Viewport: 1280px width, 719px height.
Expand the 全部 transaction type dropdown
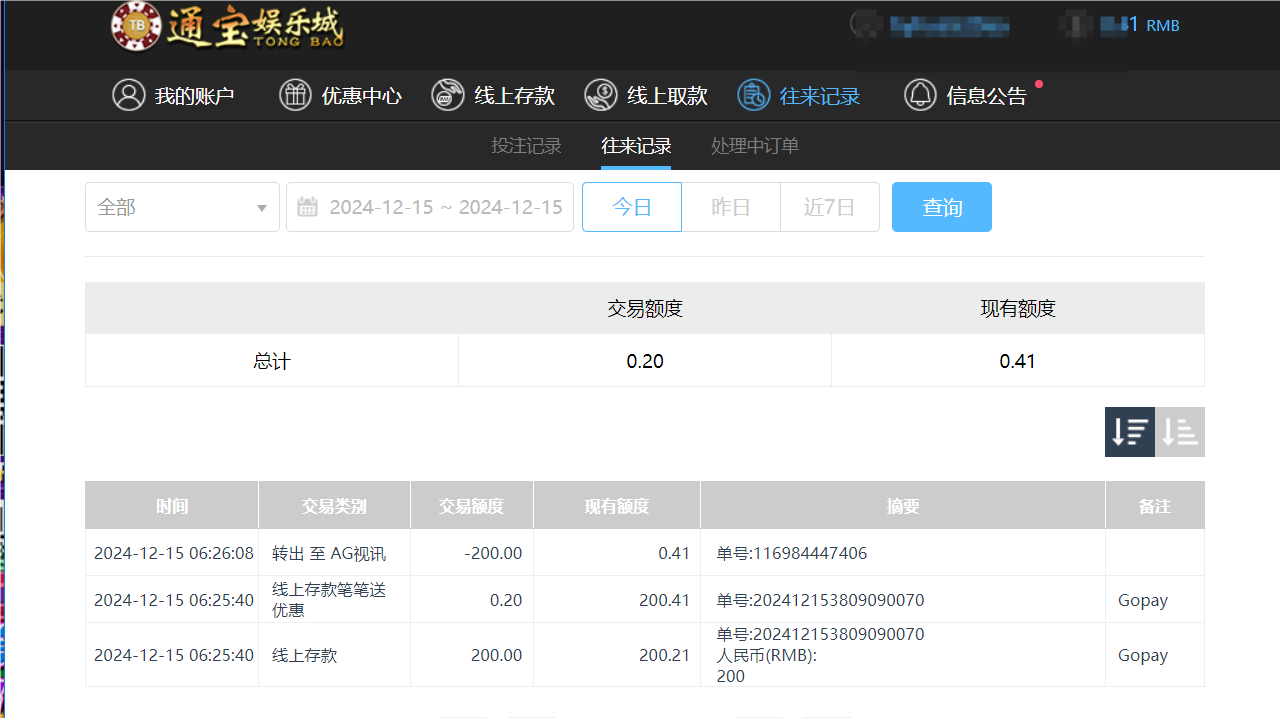[182, 206]
